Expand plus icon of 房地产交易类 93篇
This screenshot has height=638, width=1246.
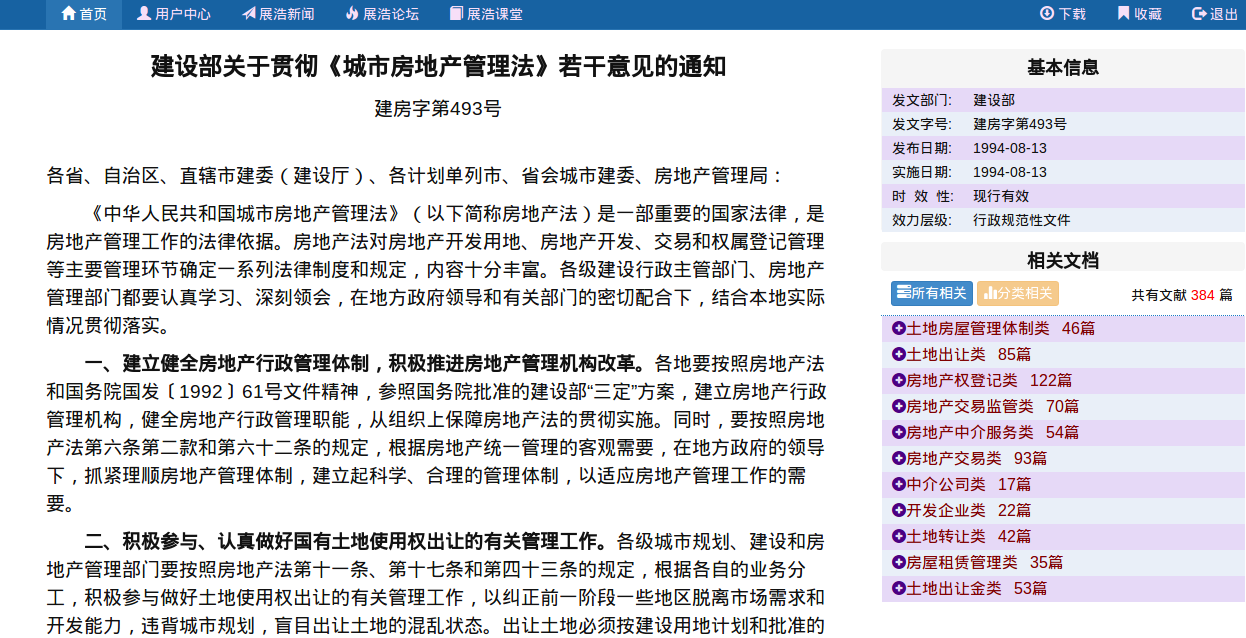(x=898, y=458)
